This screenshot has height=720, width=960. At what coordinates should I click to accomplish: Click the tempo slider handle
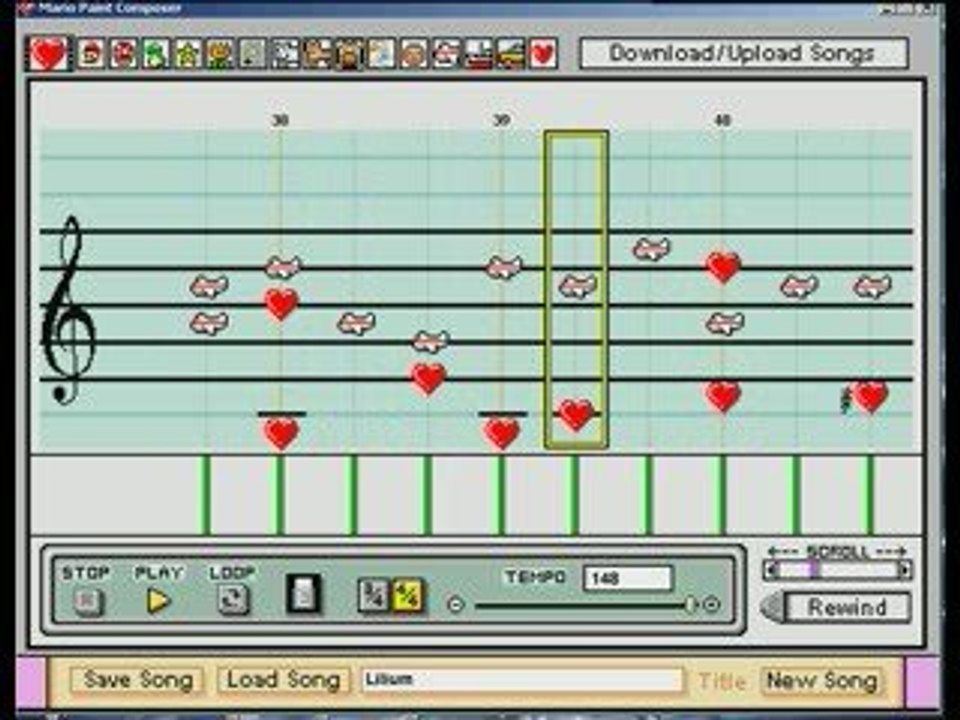tap(691, 605)
